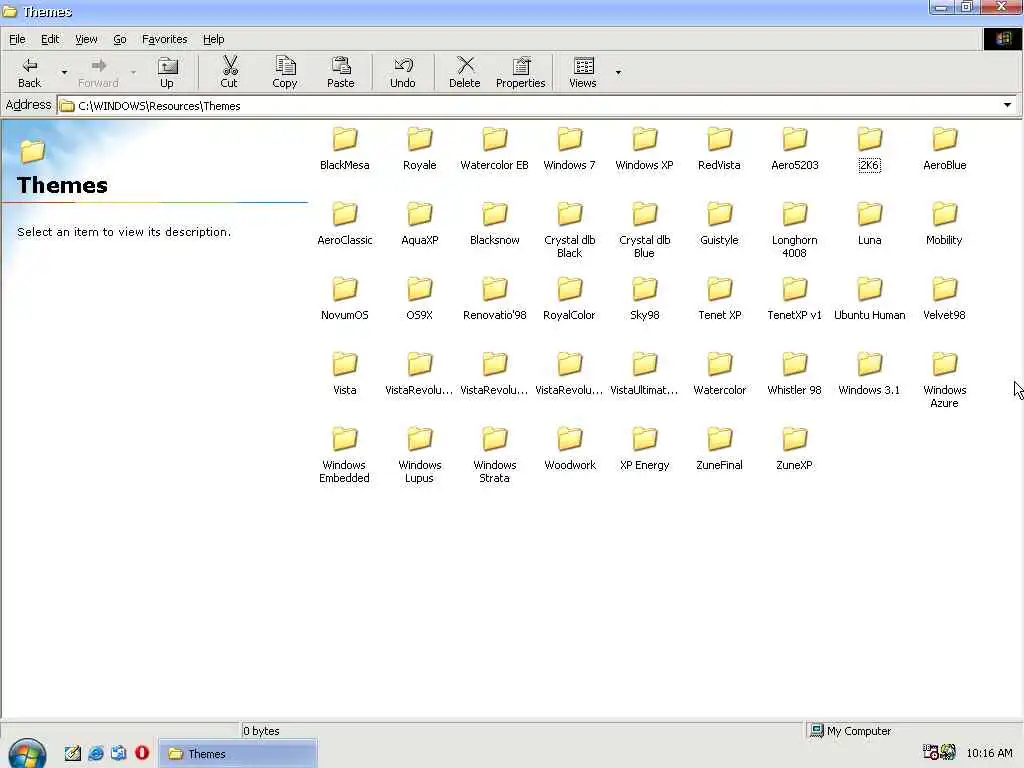Open the View menu
This screenshot has width=1024, height=768.
86,39
